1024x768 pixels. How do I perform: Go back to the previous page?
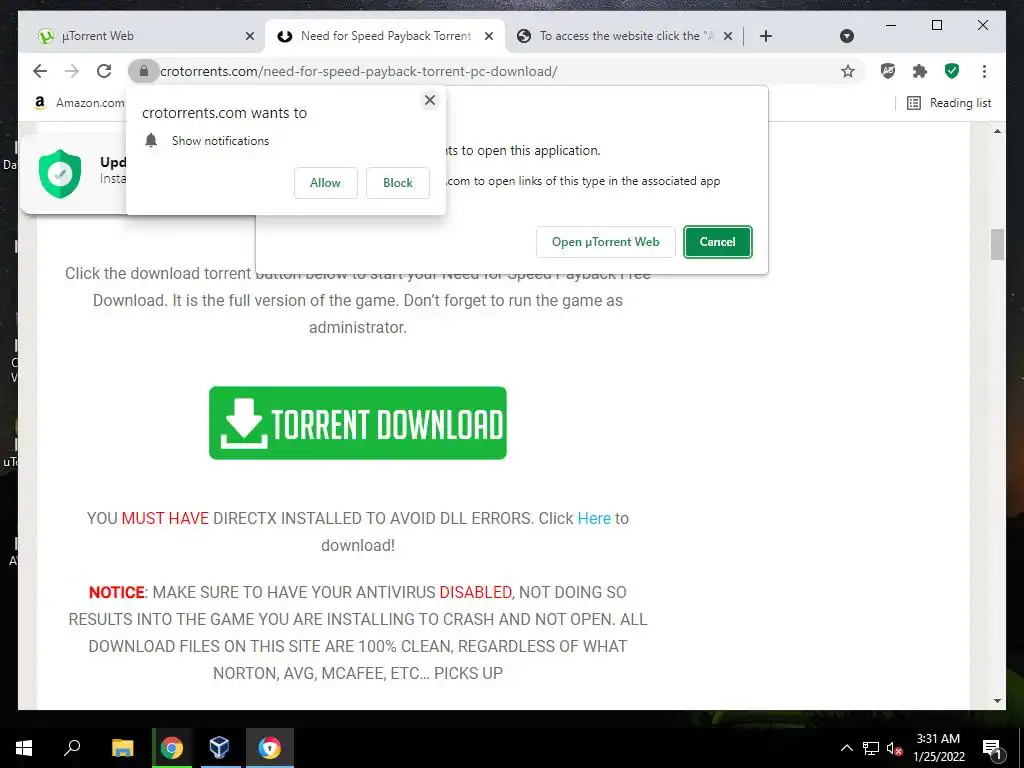click(x=40, y=71)
